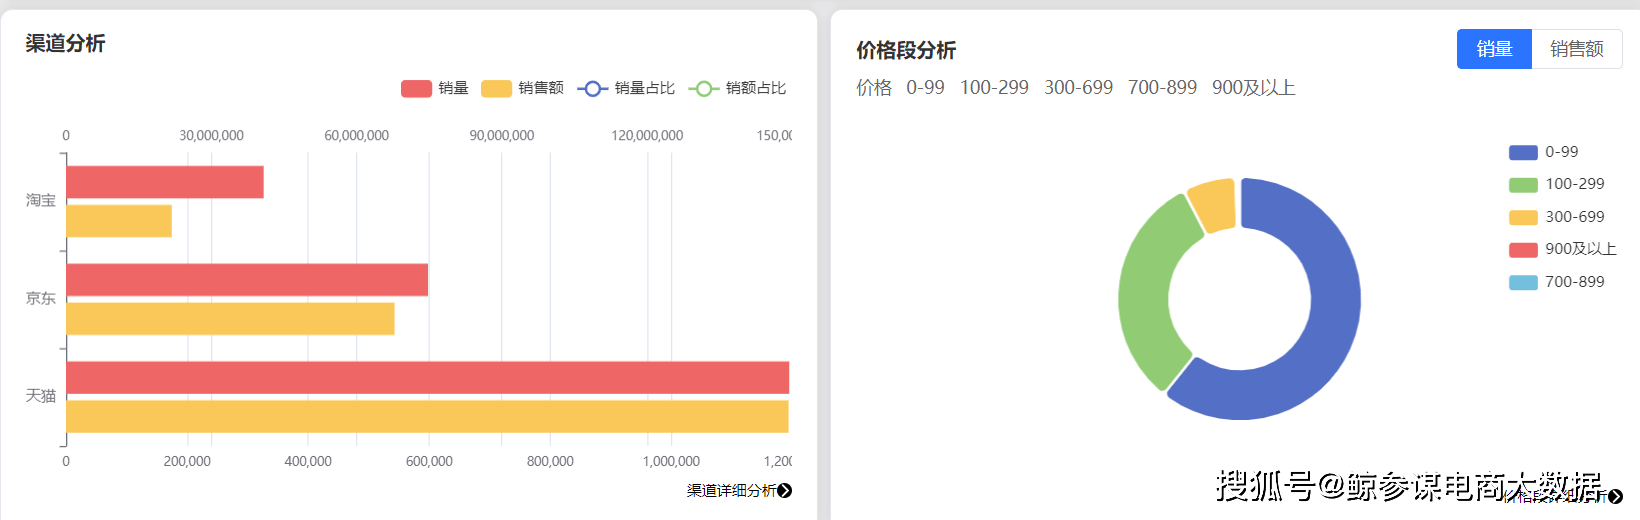
Task: Switch to the 销量 tab
Action: pyautogui.click(x=1494, y=49)
